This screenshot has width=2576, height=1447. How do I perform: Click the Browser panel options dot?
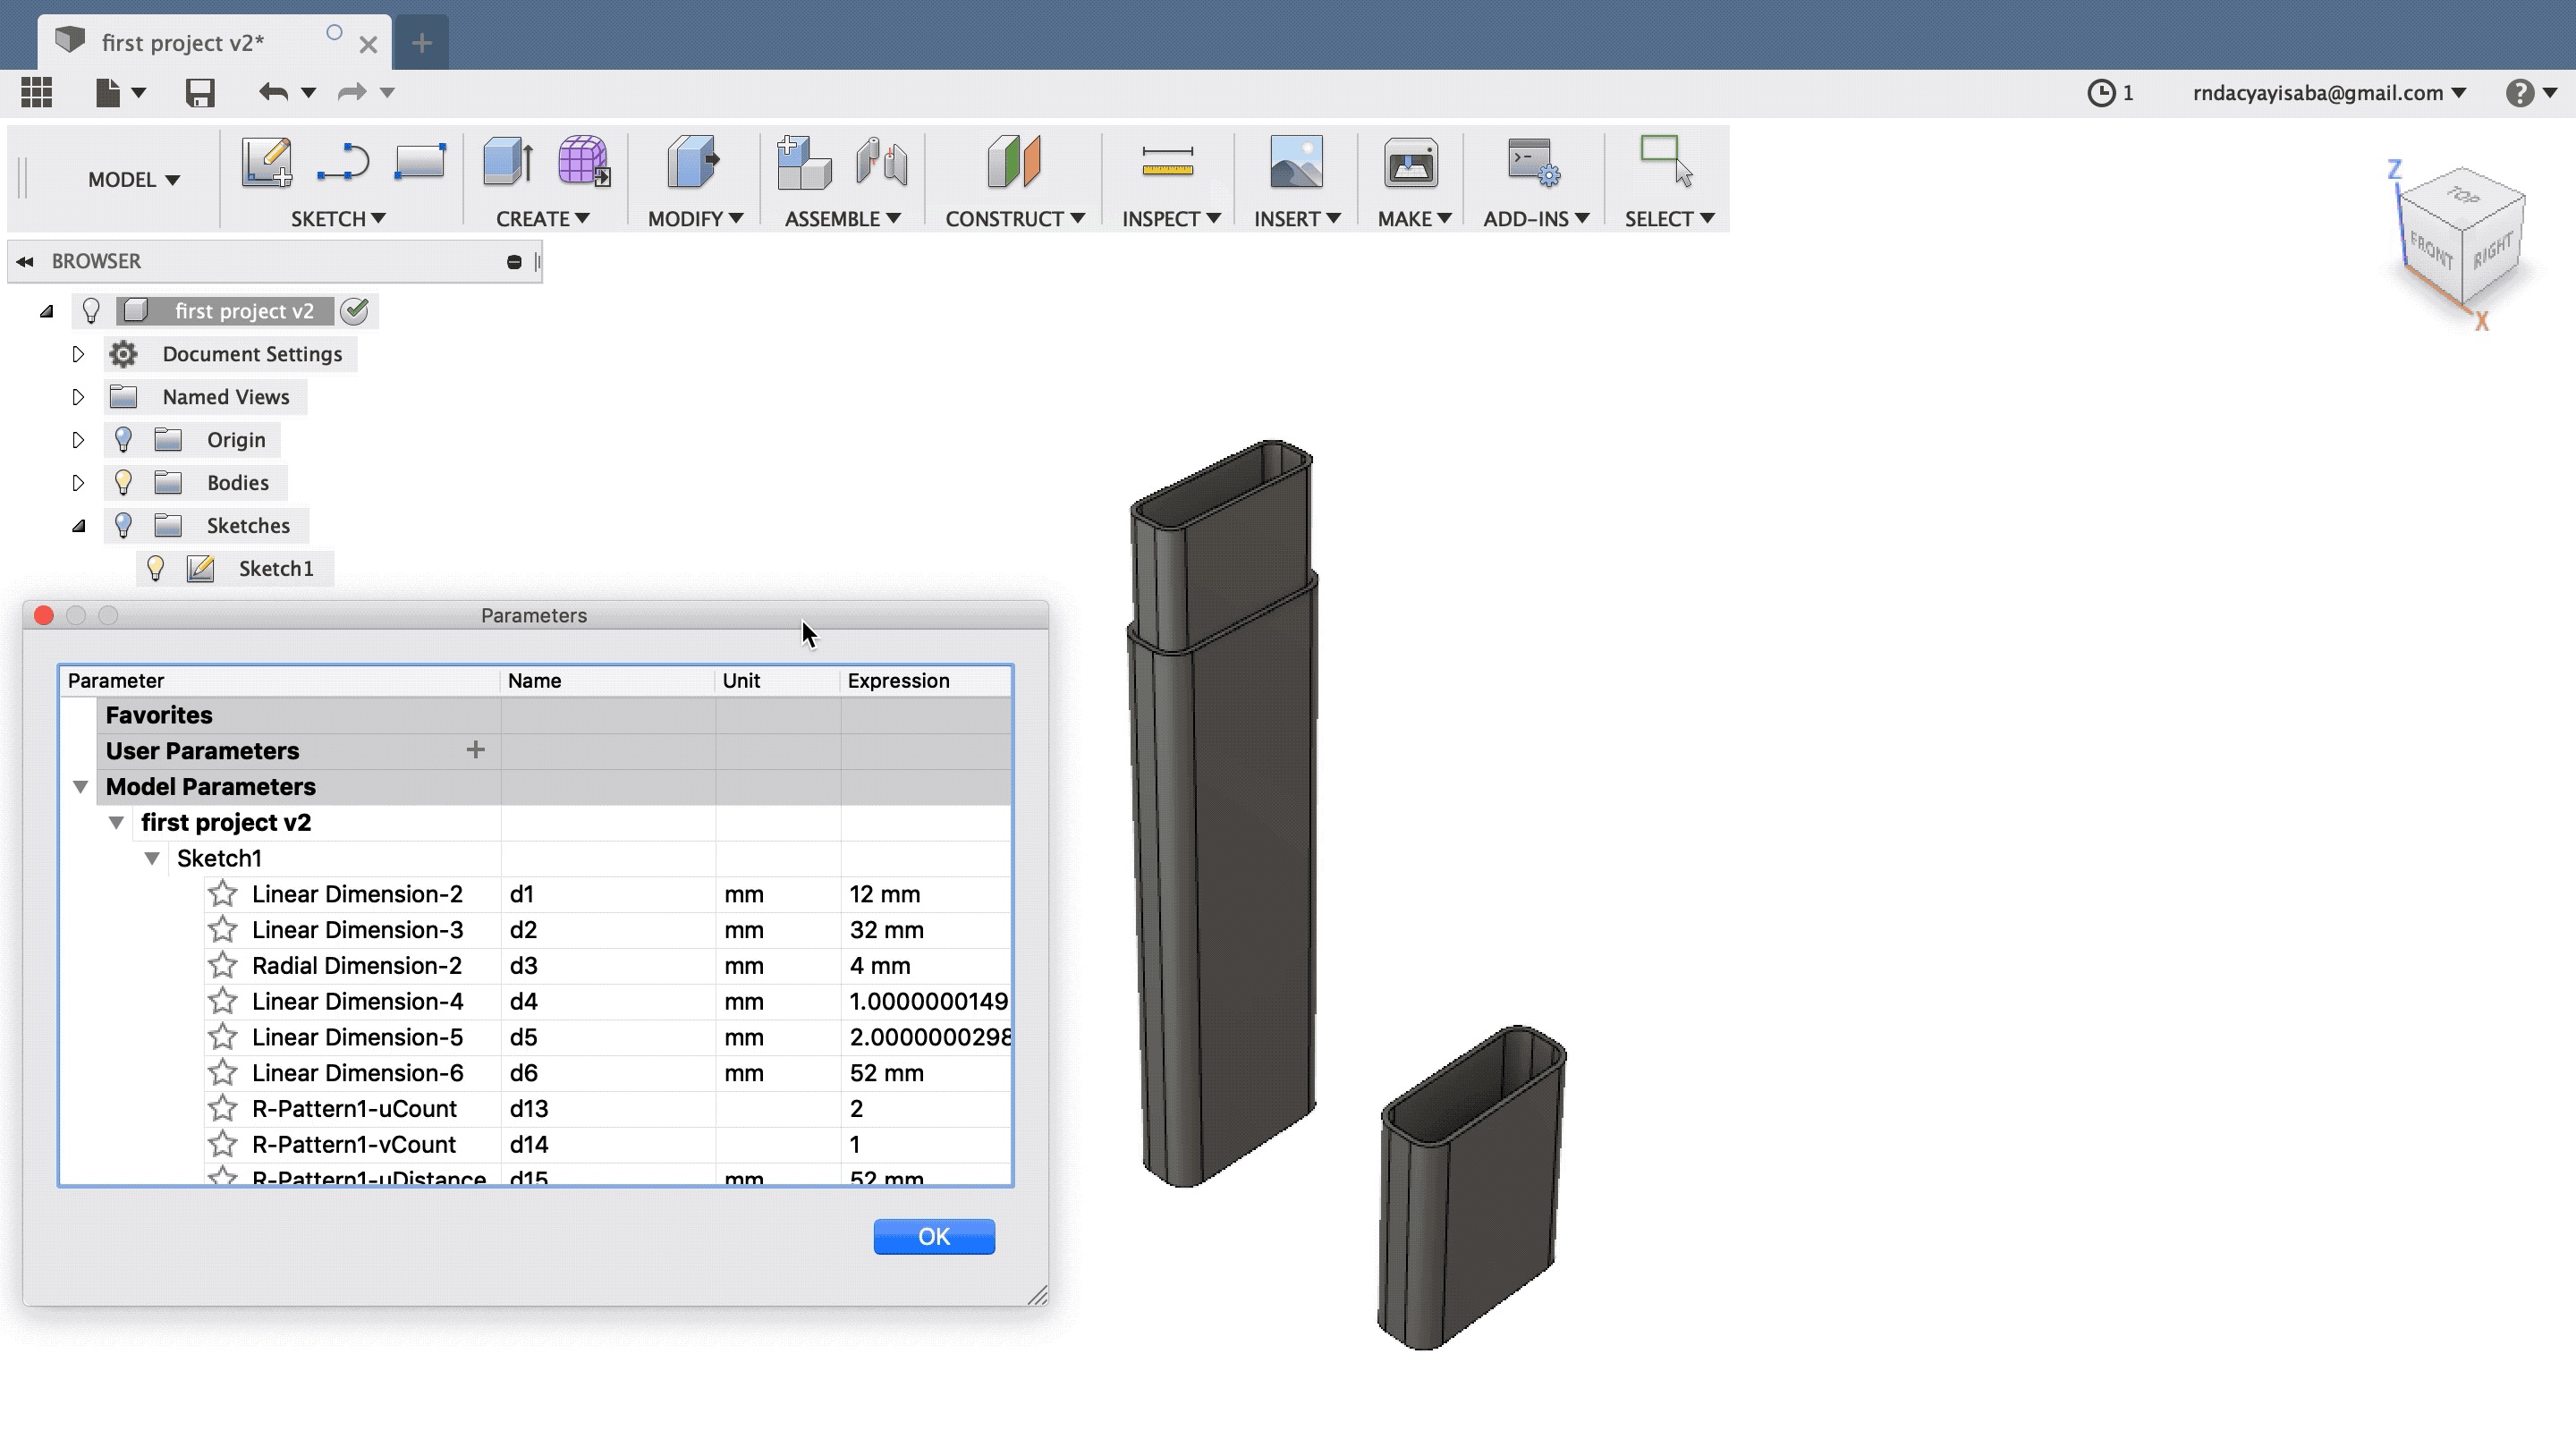pos(514,262)
